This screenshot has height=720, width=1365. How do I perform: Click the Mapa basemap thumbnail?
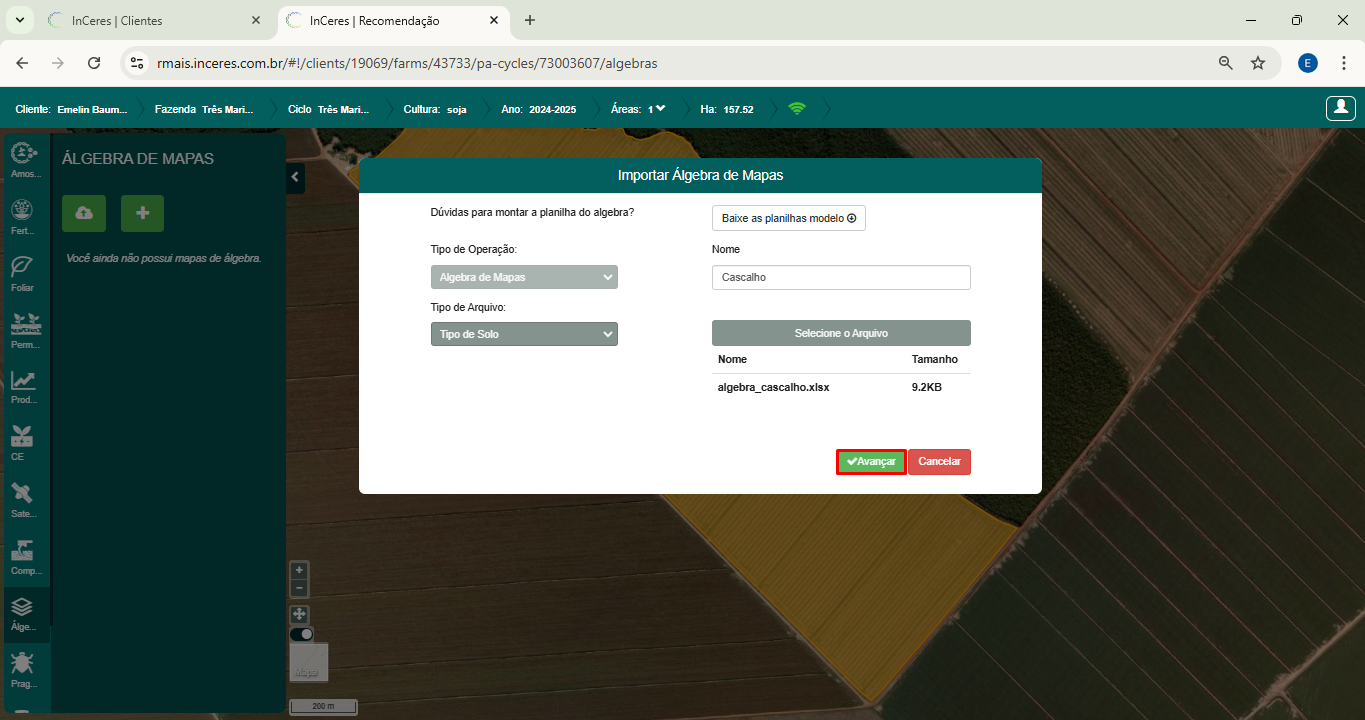308,663
